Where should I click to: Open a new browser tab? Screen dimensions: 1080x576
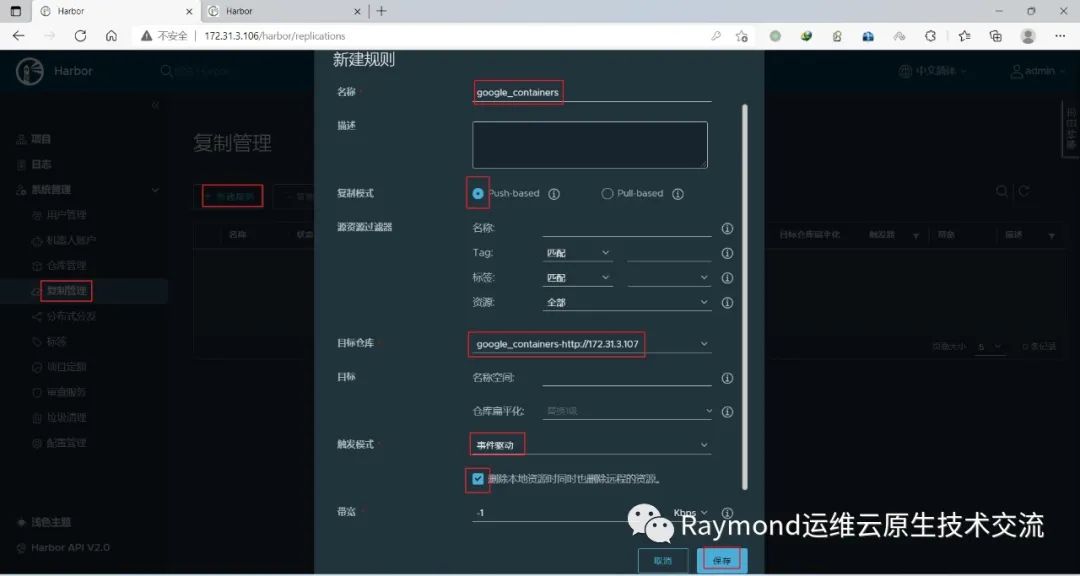point(381,11)
